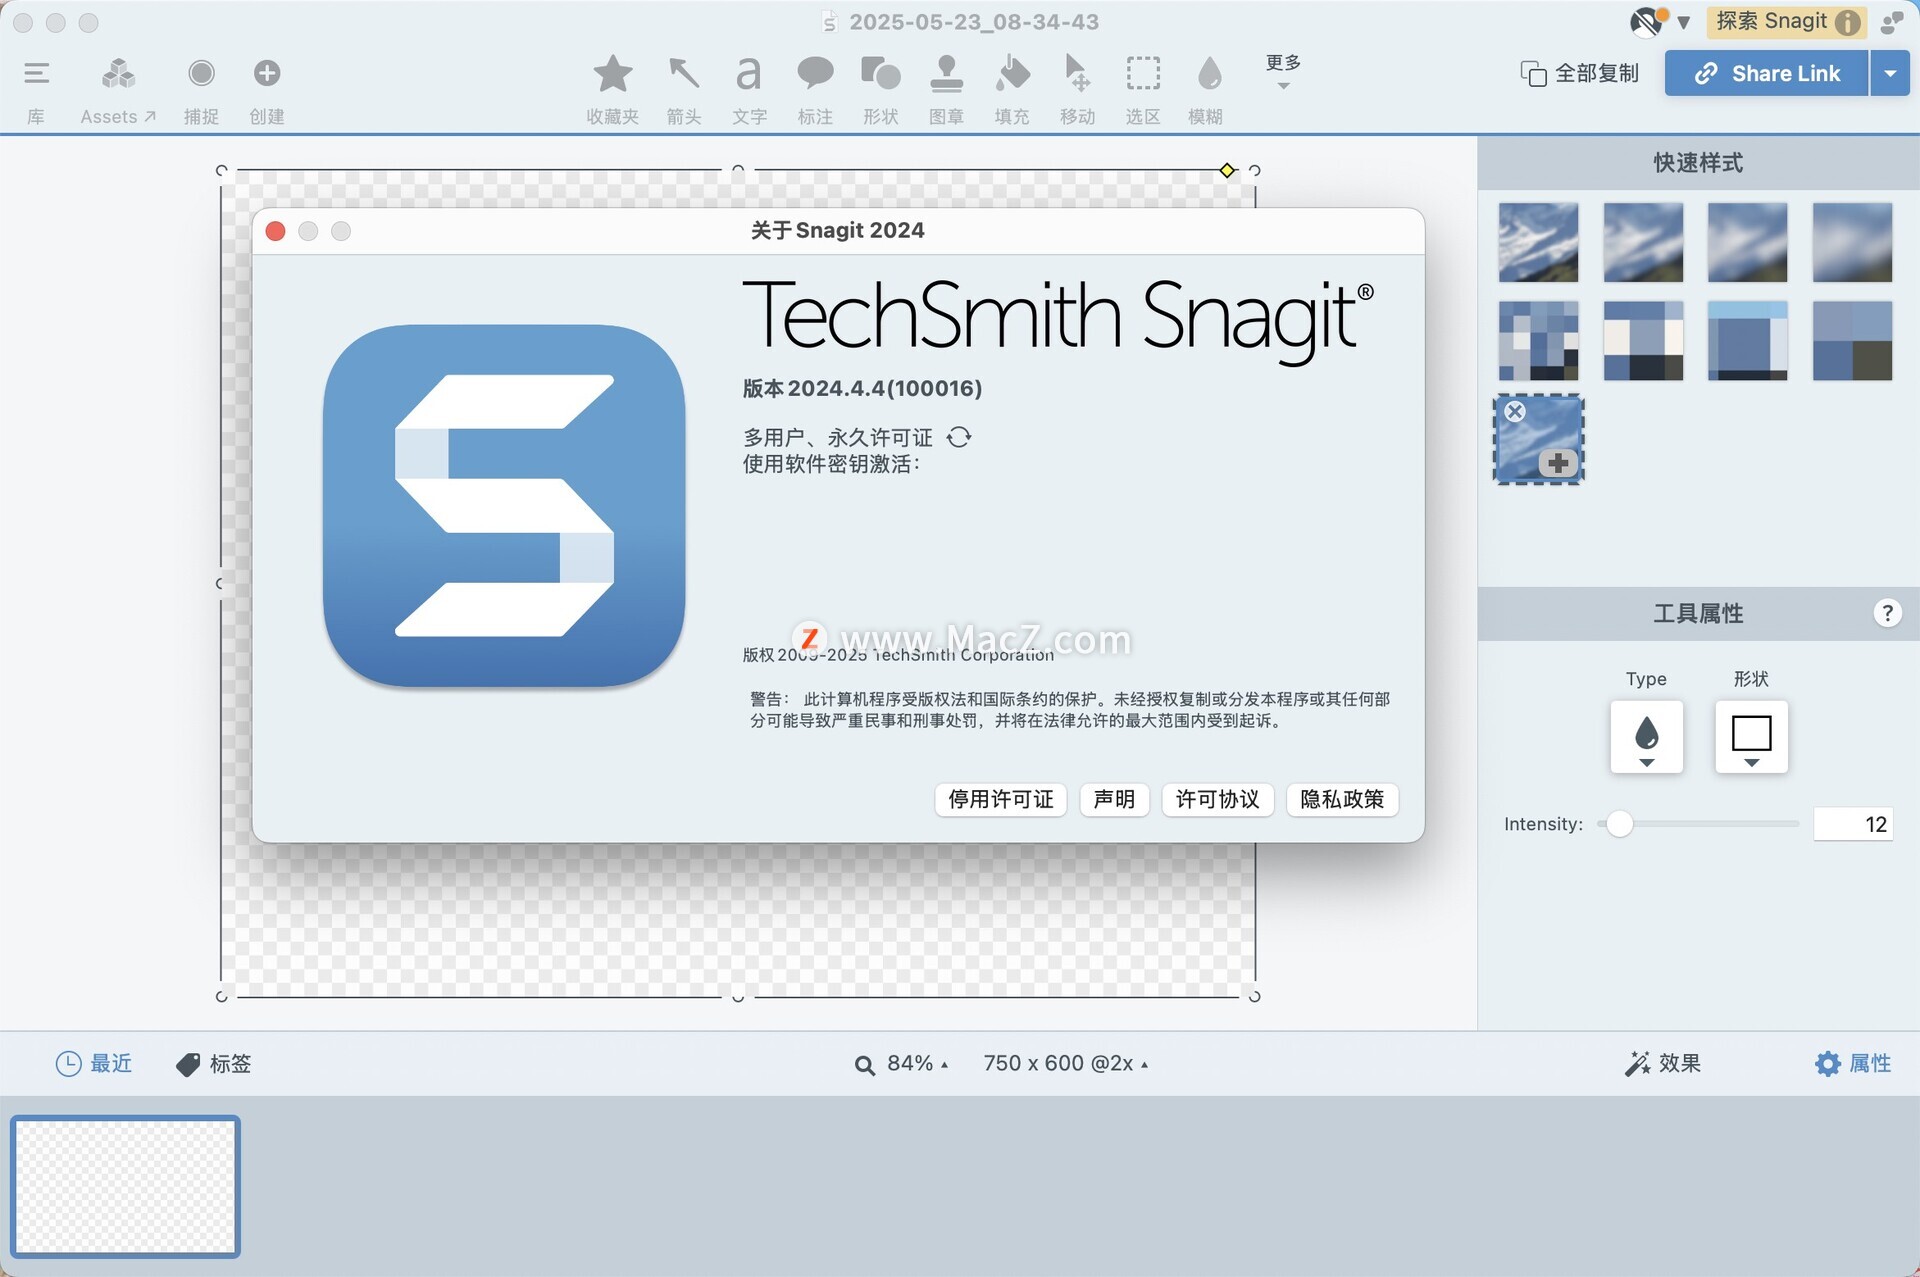
Task: Adjust the Intensity slider handle
Action: pos(1620,824)
